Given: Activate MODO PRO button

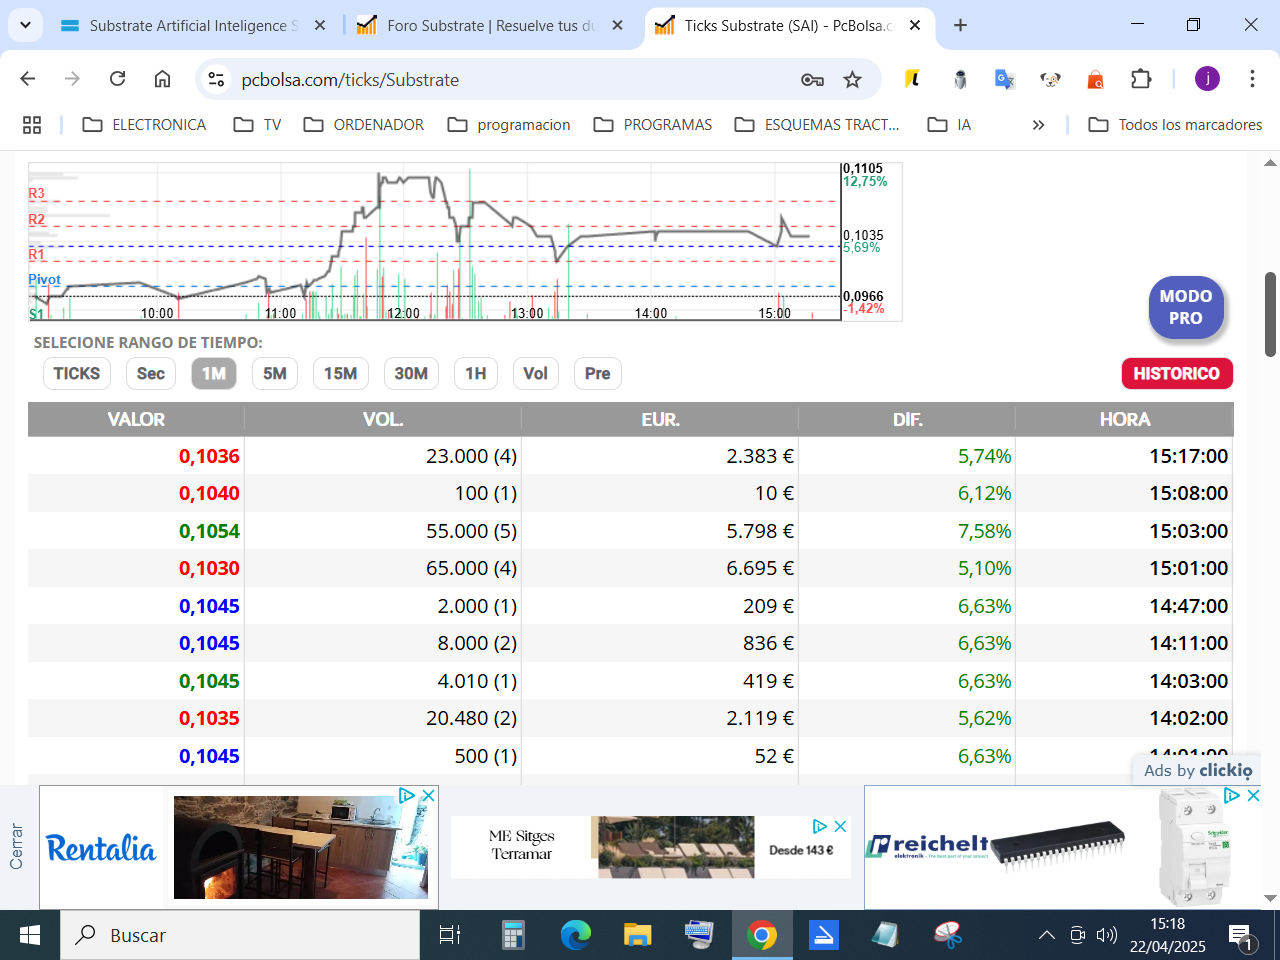Looking at the screenshot, I should 1186,307.
